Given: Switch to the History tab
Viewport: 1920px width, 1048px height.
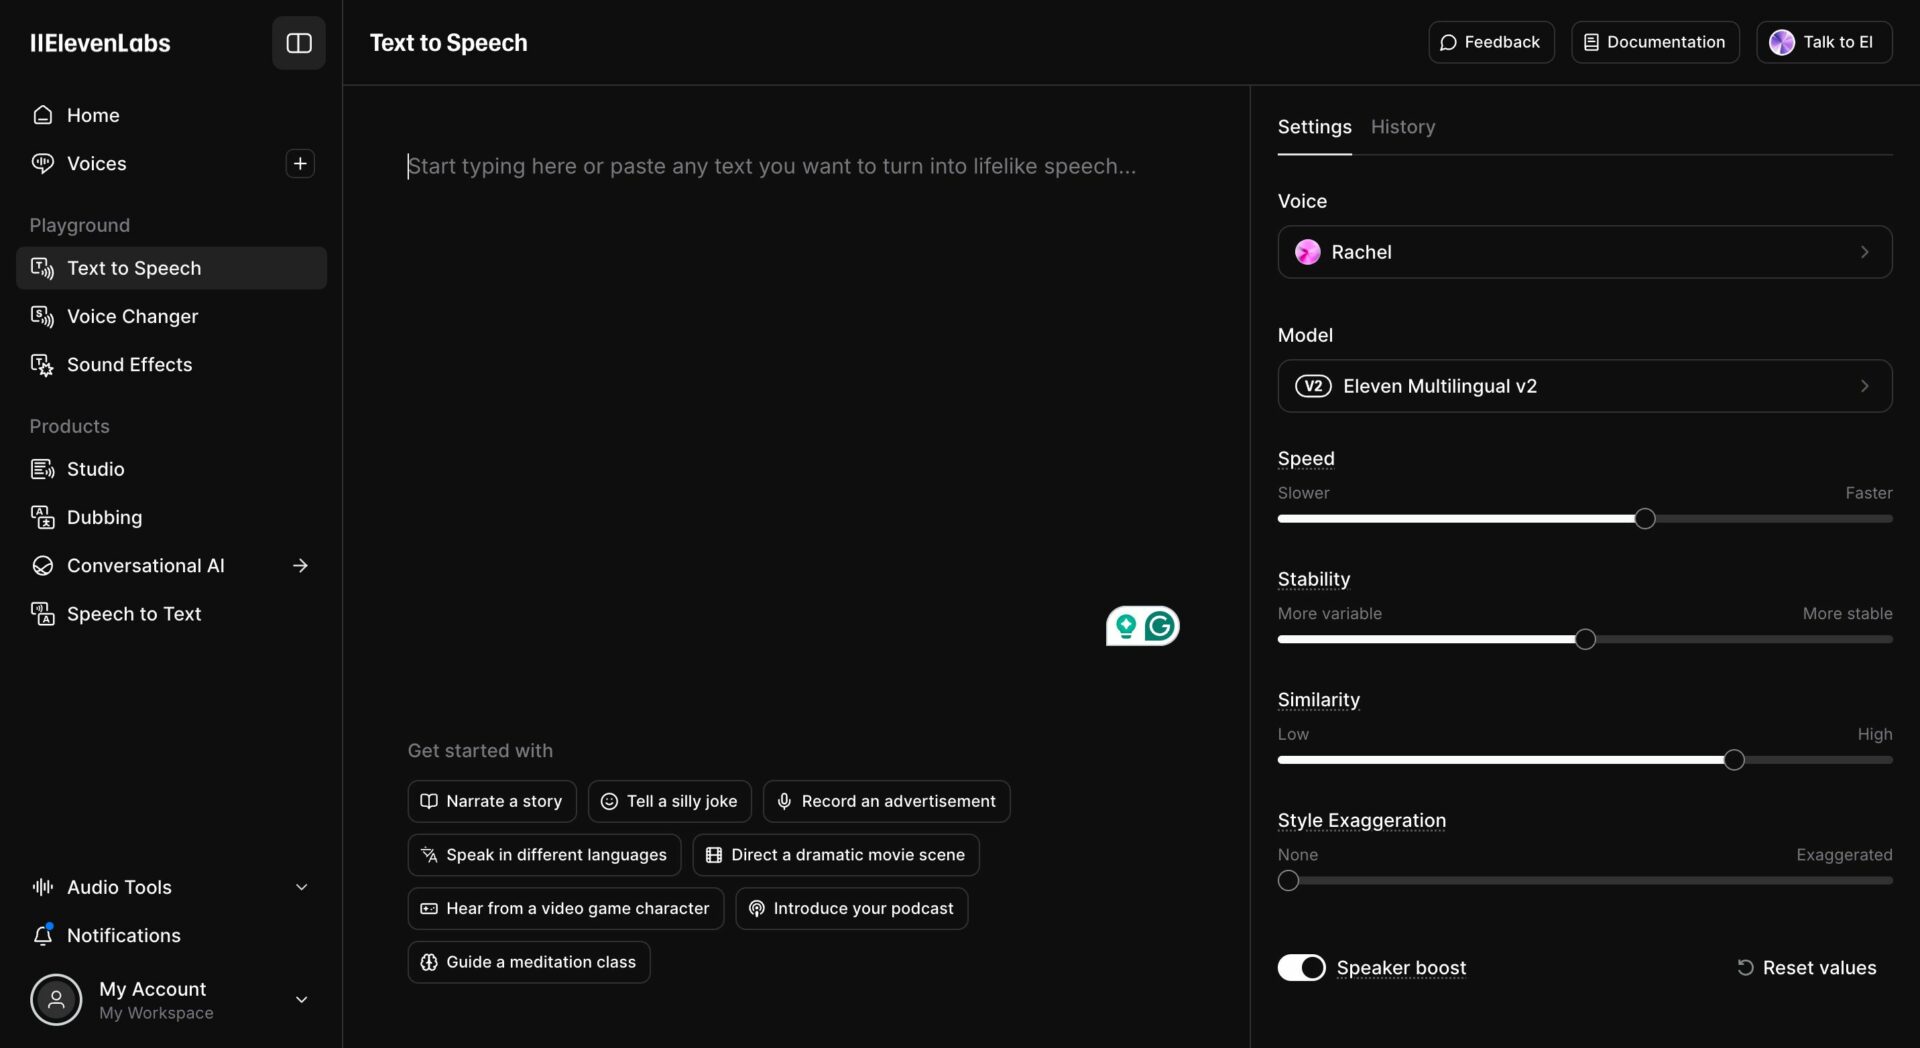Looking at the screenshot, I should click(1403, 127).
